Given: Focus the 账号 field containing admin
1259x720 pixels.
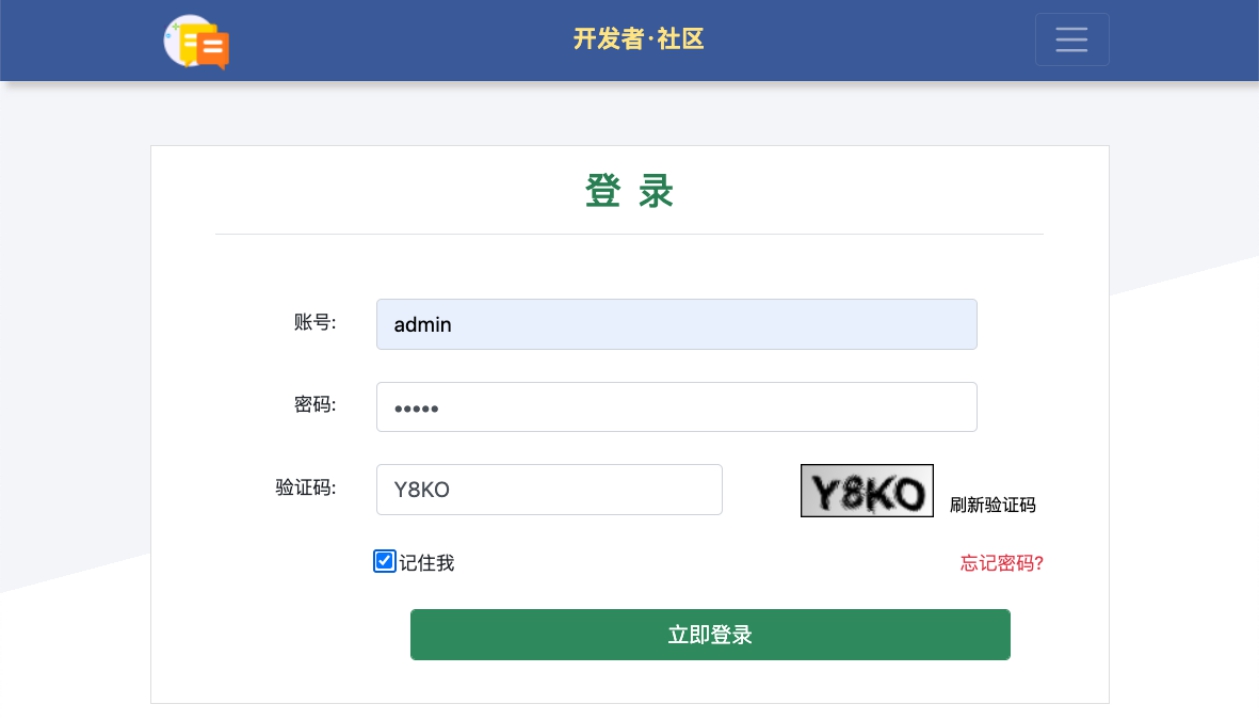Looking at the screenshot, I should coord(676,324).
